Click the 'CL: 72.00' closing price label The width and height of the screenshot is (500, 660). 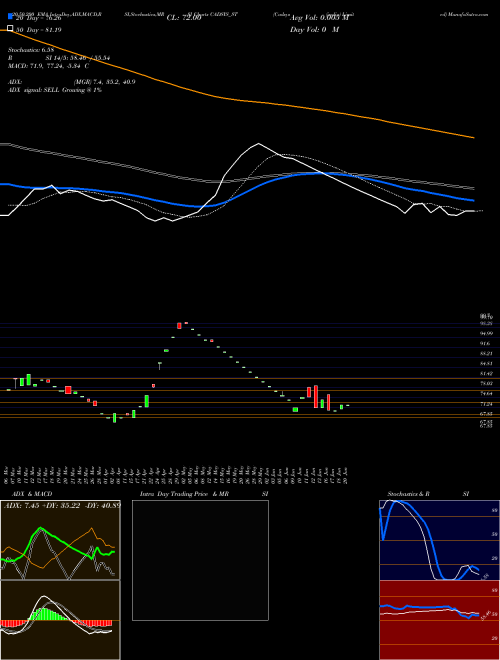tap(184, 18)
